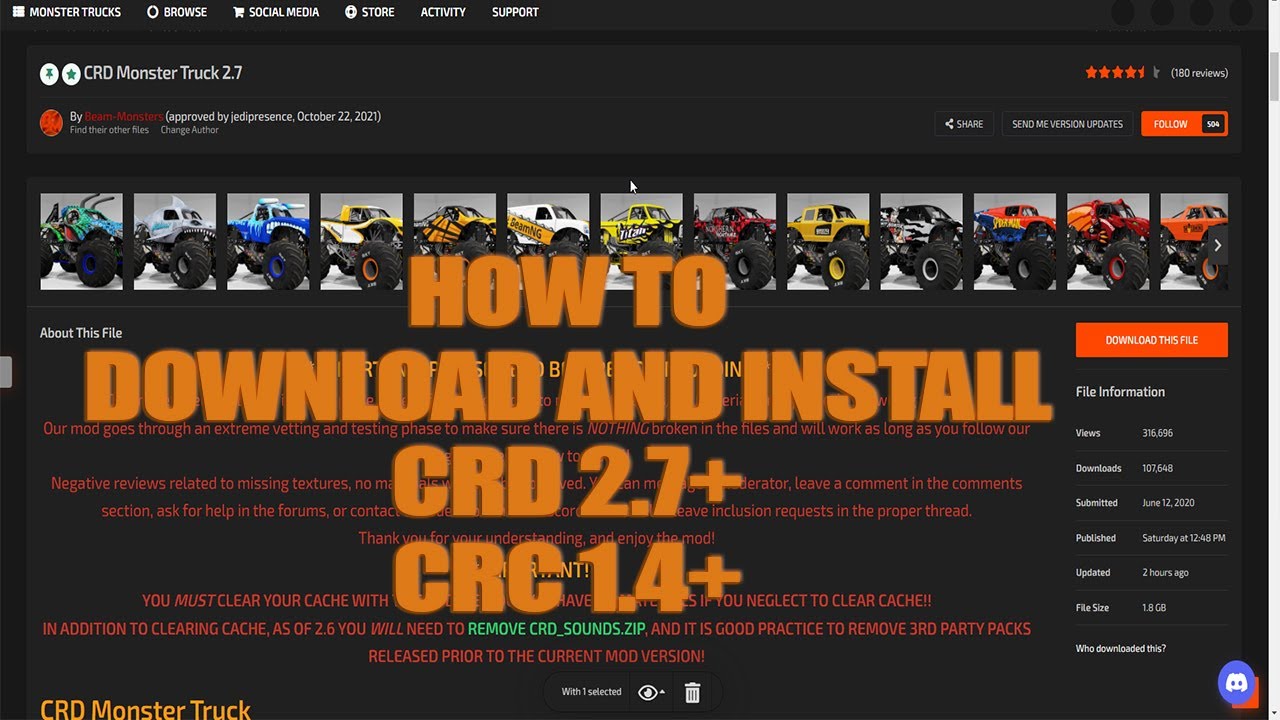Screen dimensions: 1280x720
Task: Click the Published Saturday at 12:48 PM
Action: [1184, 538]
